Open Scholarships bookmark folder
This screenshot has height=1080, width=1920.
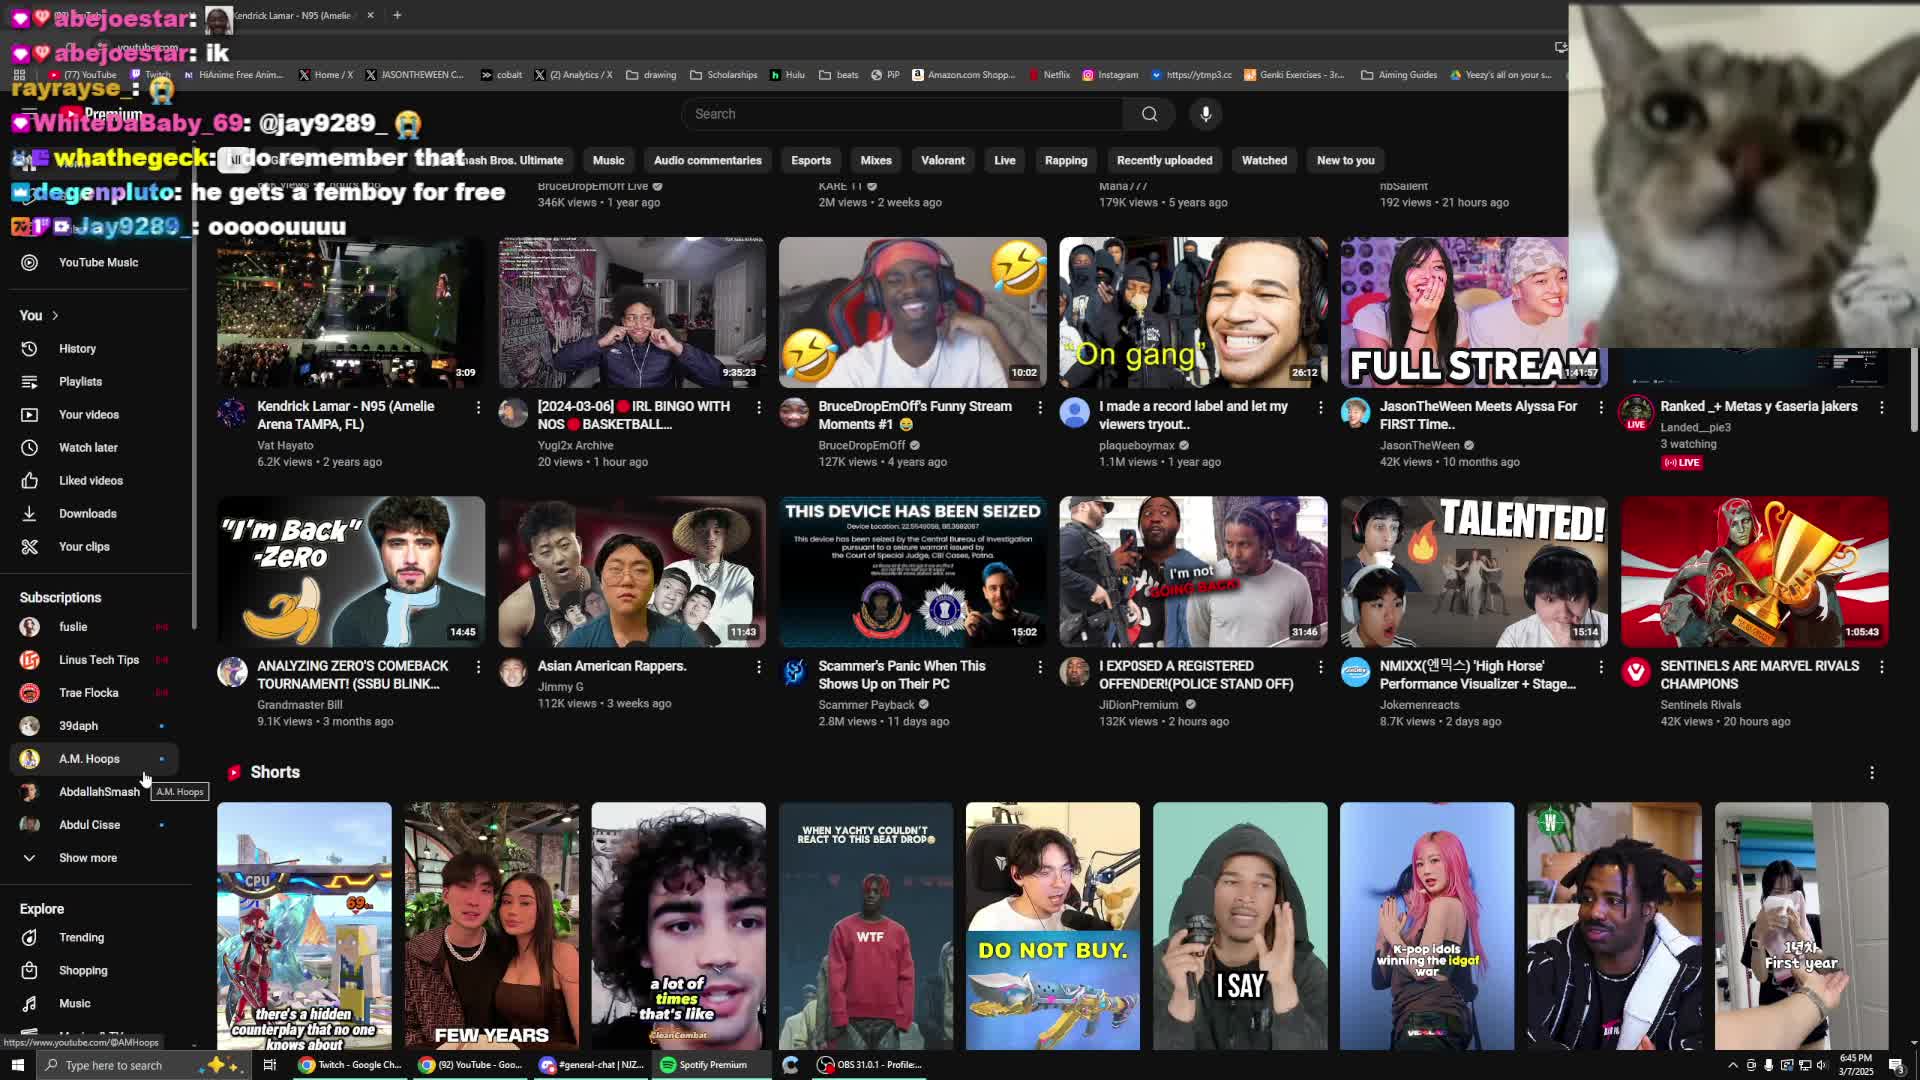(724, 75)
